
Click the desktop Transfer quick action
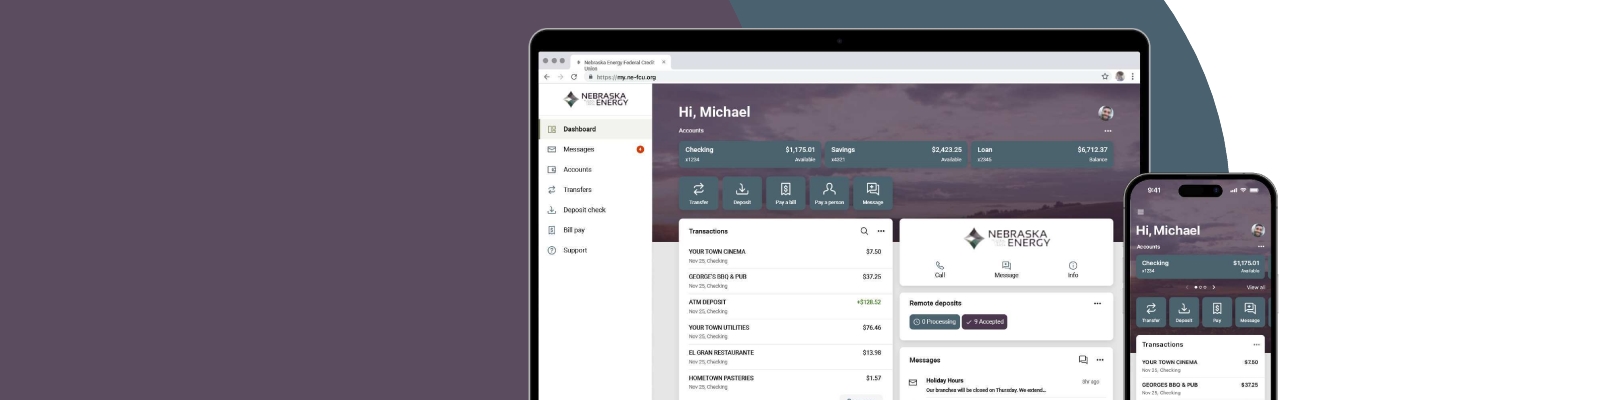698,193
